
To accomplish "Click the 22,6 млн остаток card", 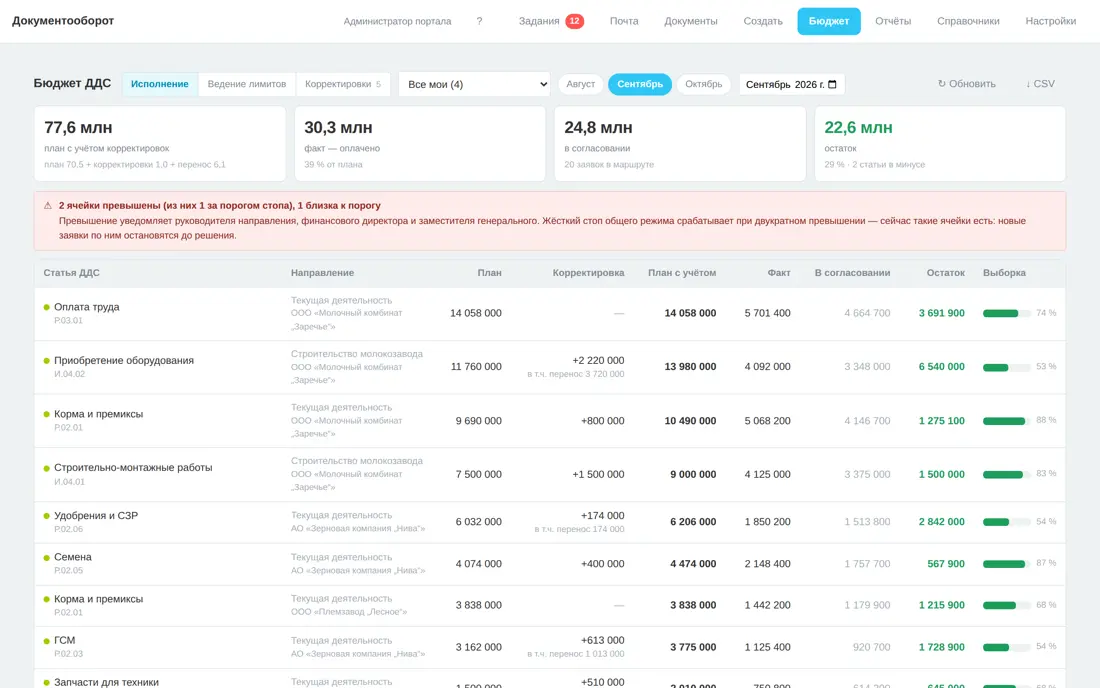I will click(940, 144).
